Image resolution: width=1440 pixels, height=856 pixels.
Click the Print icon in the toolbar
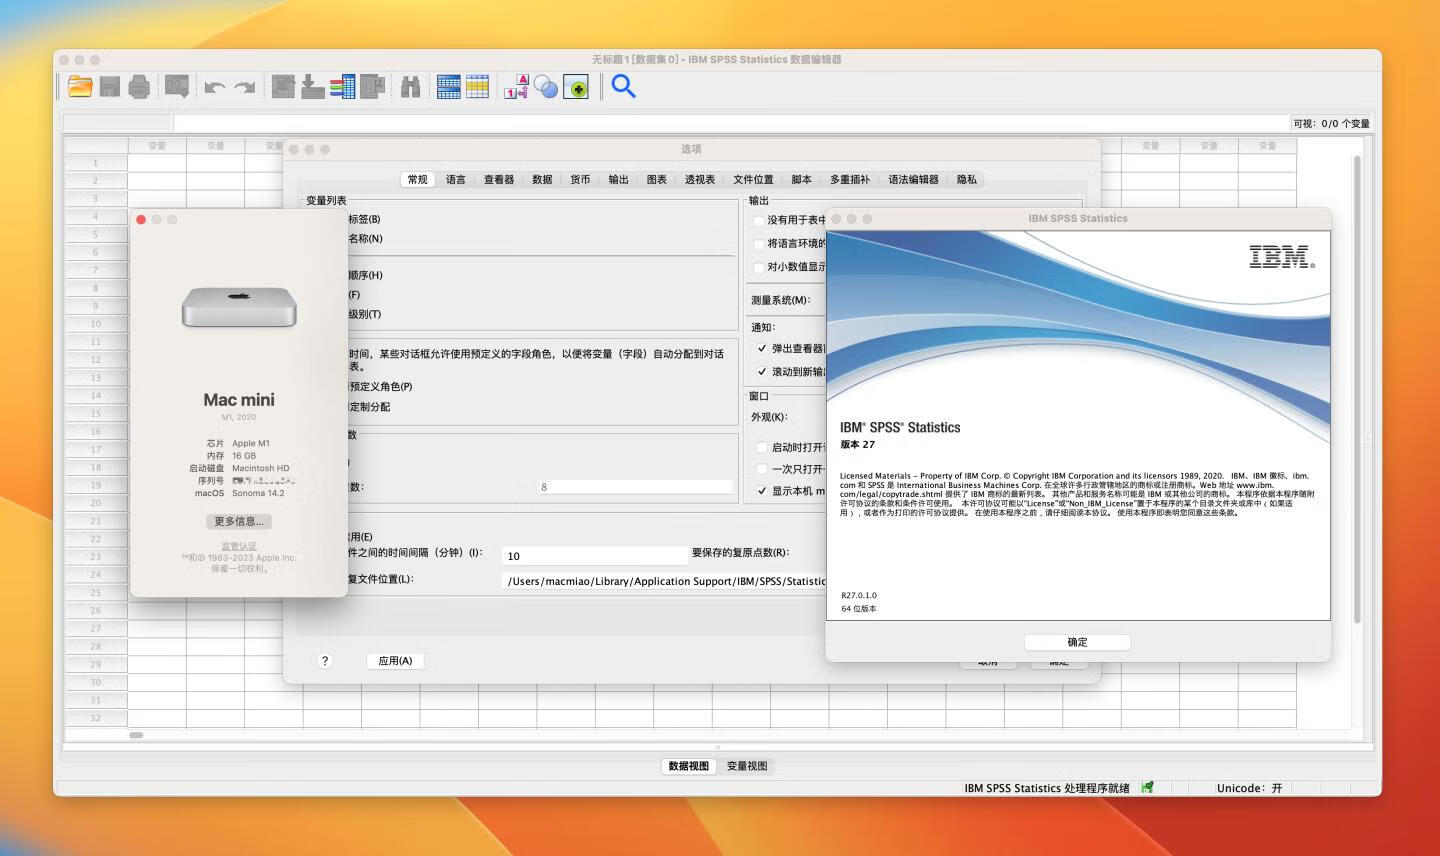[x=139, y=87]
